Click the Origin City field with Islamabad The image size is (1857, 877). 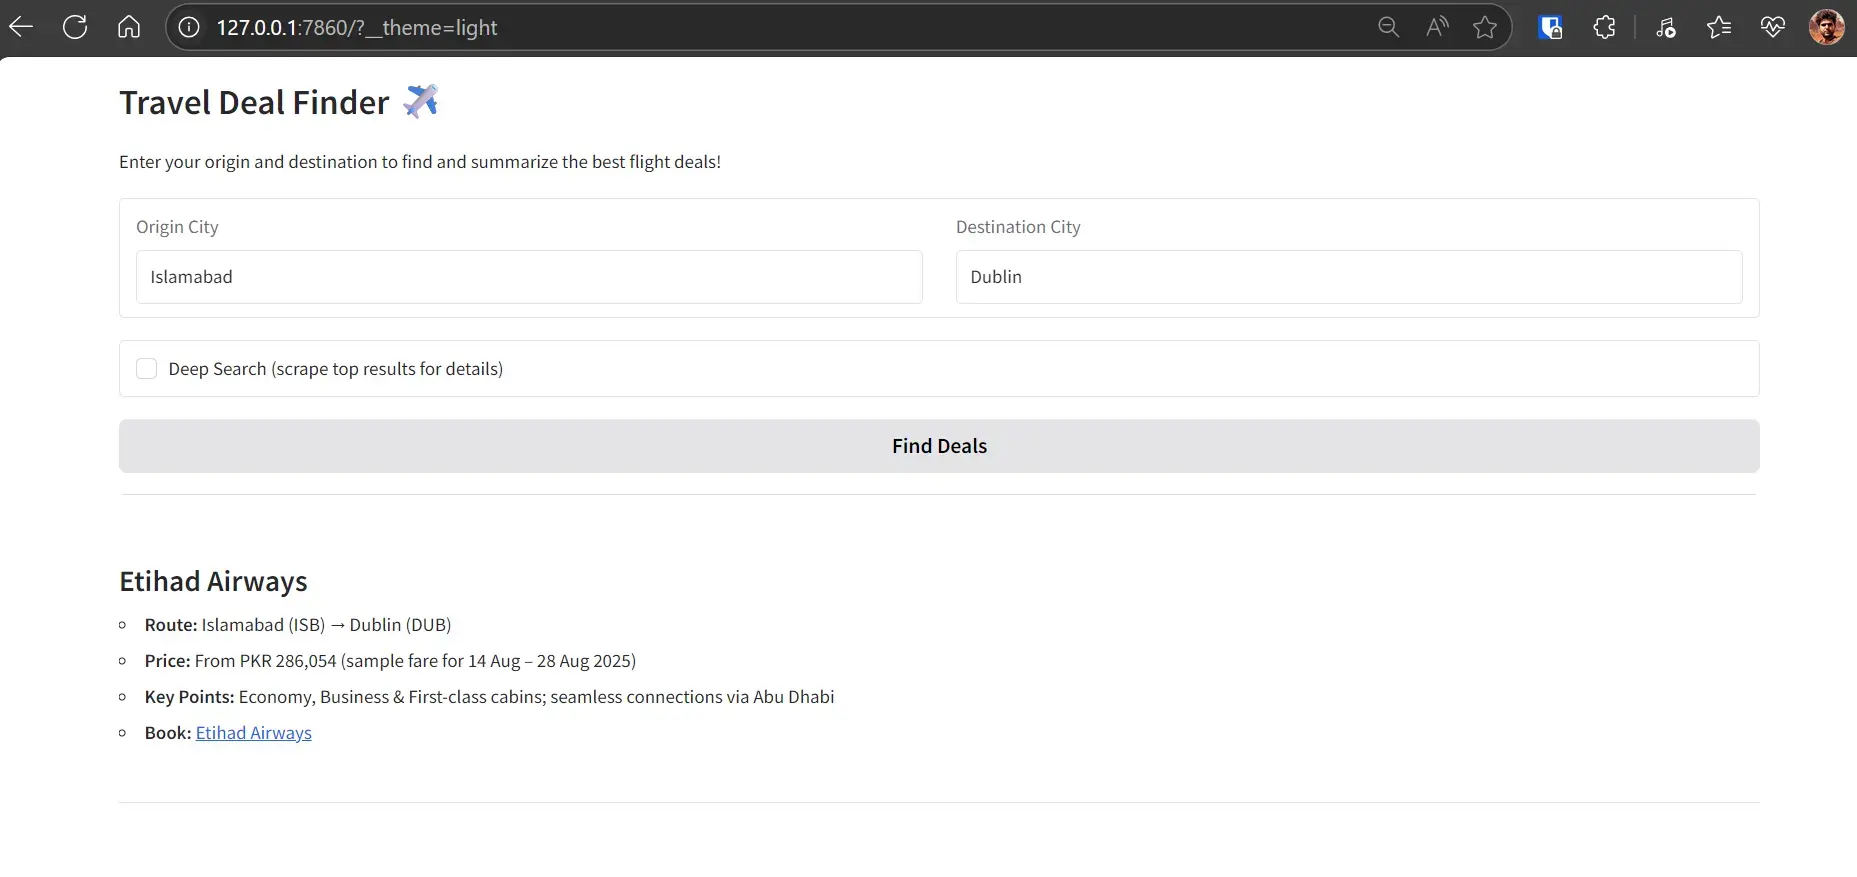(x=528, y=277)
